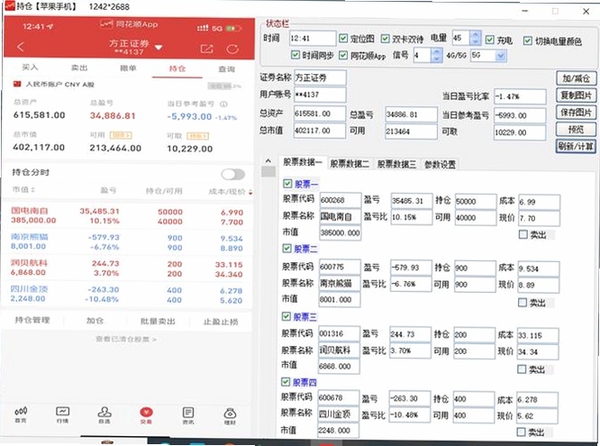
Task: Click the 复制图片 button
Action: click(x=576, y=95)
